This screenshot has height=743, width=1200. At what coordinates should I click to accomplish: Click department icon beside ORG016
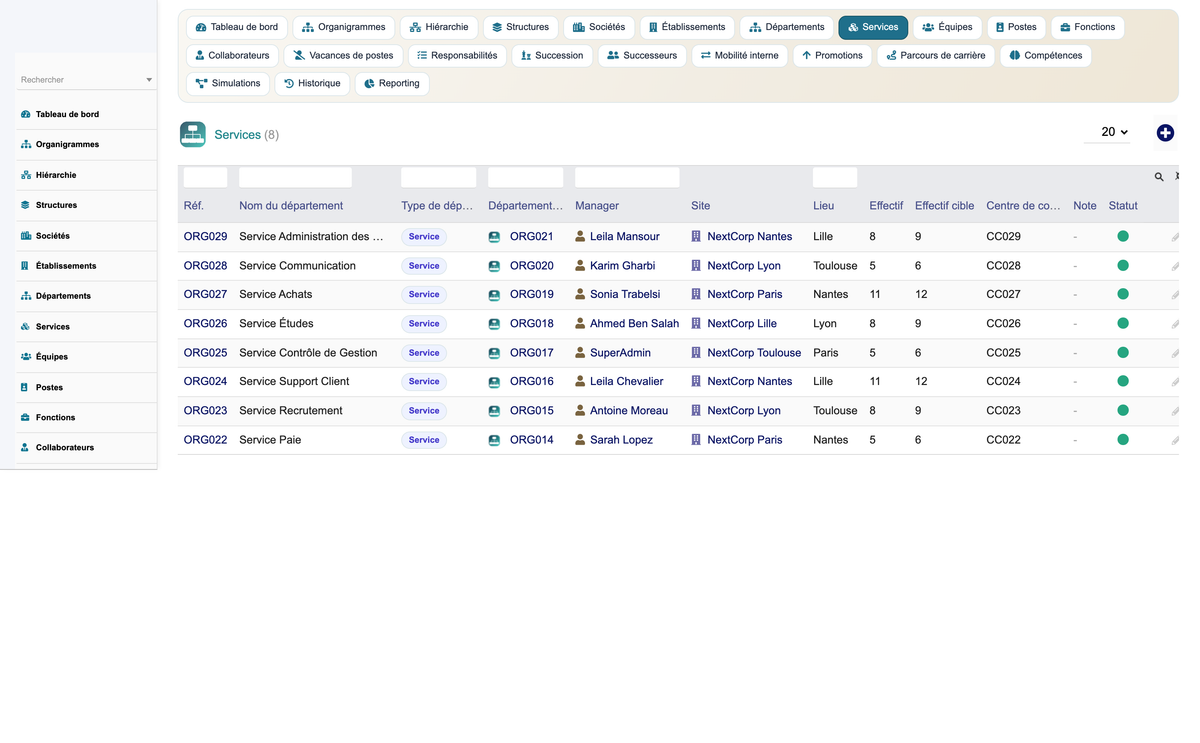(494, 382)
